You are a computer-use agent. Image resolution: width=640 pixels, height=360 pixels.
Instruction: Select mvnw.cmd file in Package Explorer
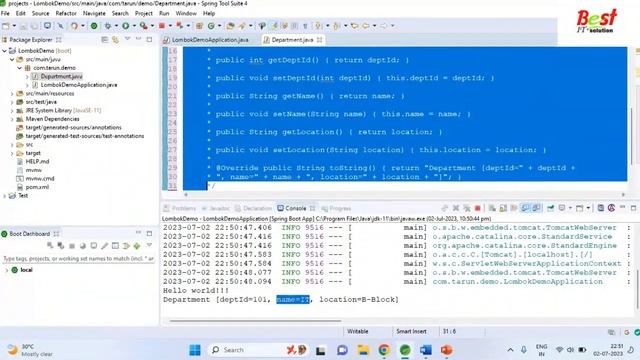tap(40, 178)
